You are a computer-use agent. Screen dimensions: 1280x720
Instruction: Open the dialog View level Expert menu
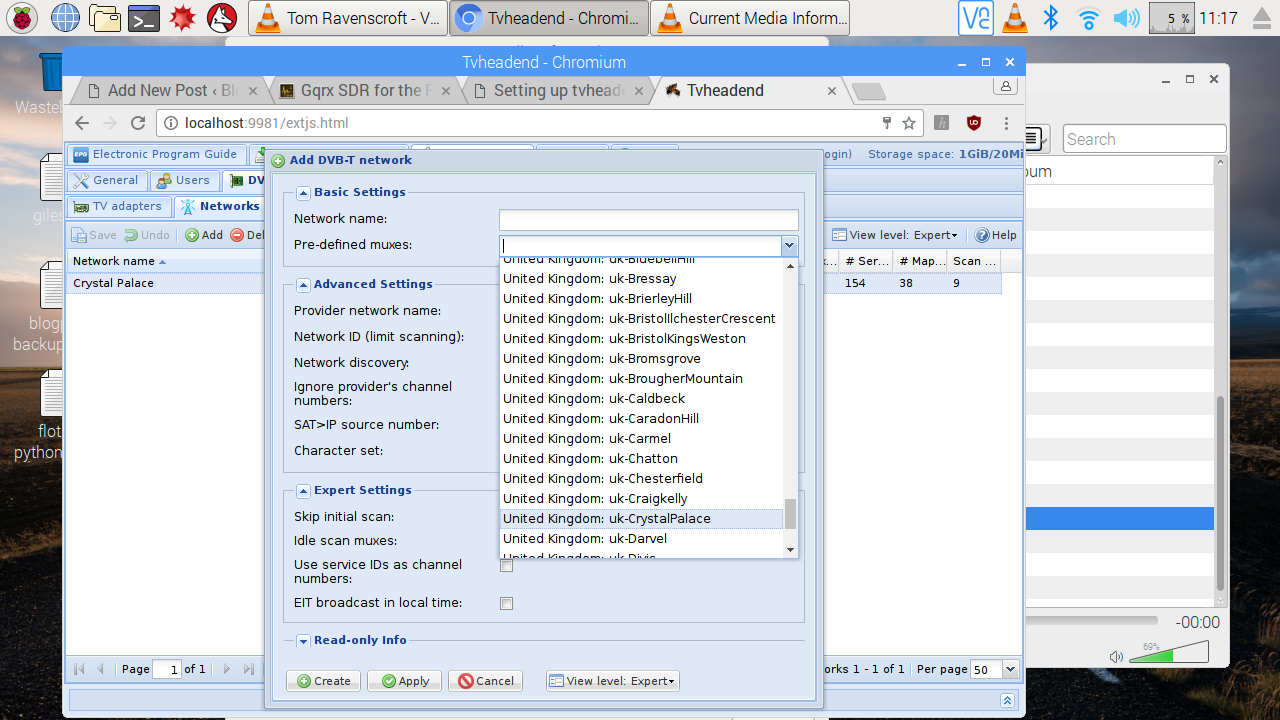coord(613,681)
